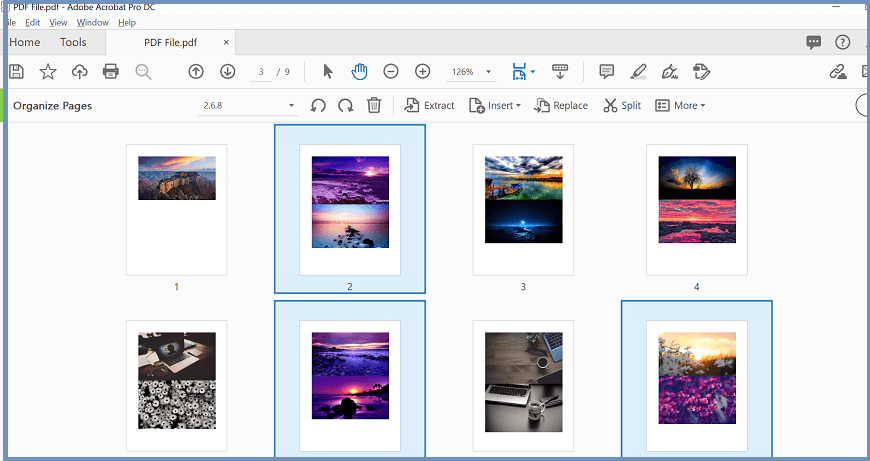The height and width of the screenshot is (461, 870).
Task: Add a sticky note comment
Action: click(x=606, y=72)
